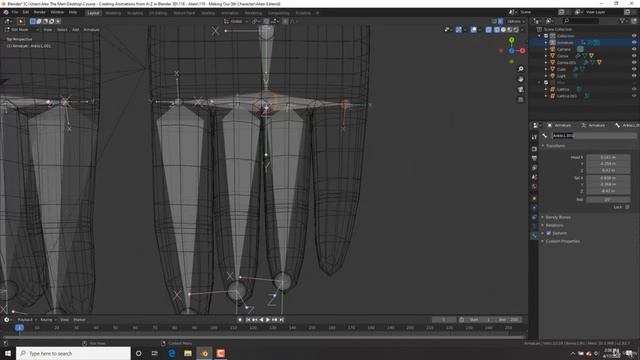This screenshot has height=360, width=640.
Task: Hide Camera with its eye icon
Action: pyautogui.click(x=634, y=49)
